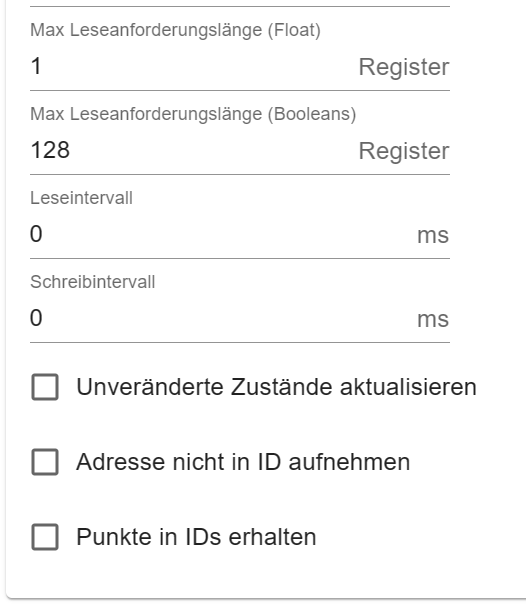Click the Leseintervall caption text
Viewport: 526px width, 610px height.
pos(81,198)
